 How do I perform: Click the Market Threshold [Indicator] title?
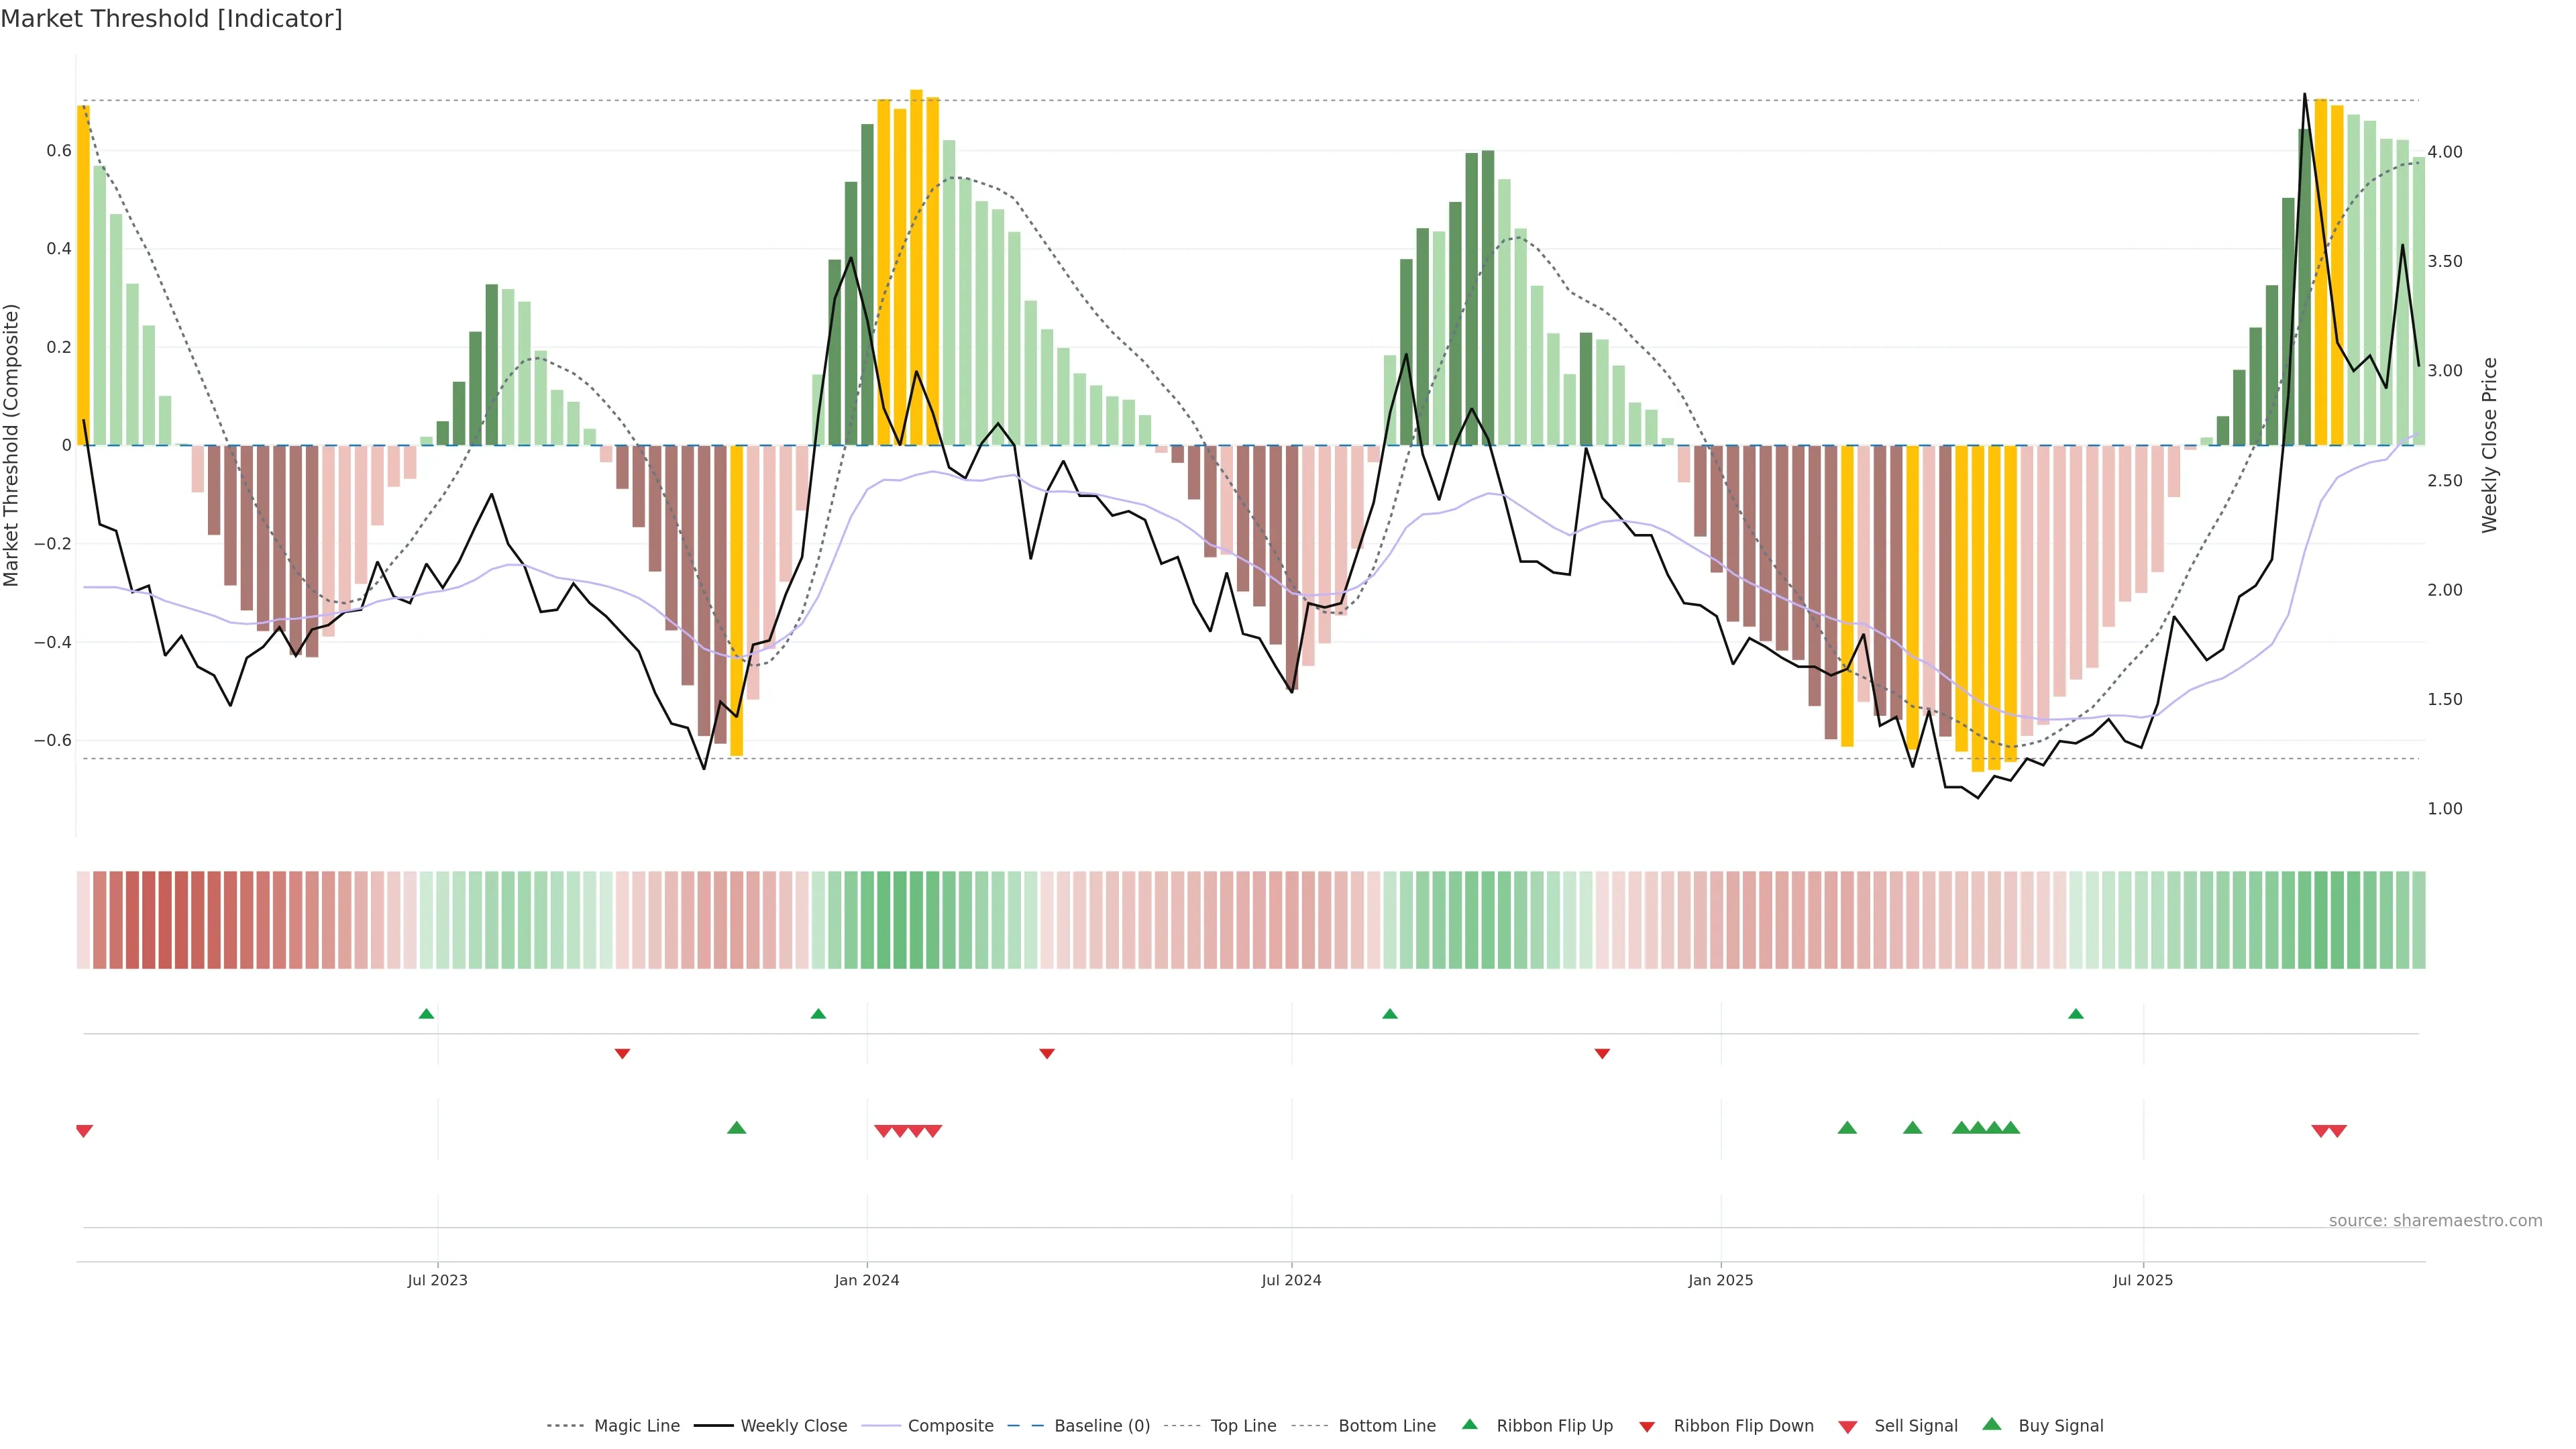tap(171, 19)
